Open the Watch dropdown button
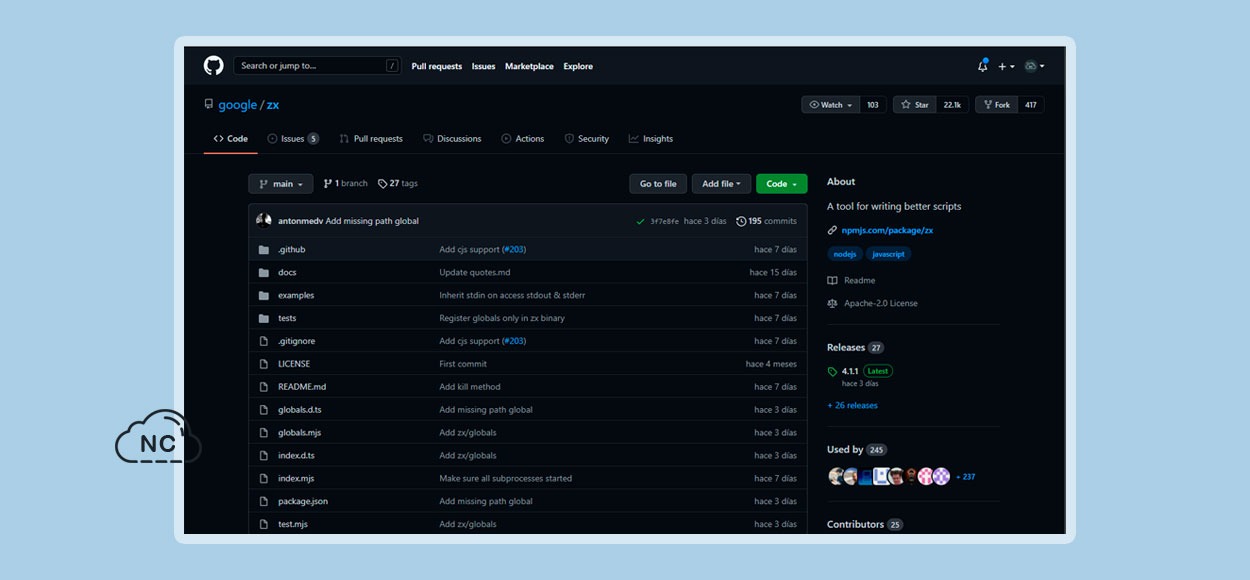Viewport: 1250px width, 580px height. (x=831, y=105)
